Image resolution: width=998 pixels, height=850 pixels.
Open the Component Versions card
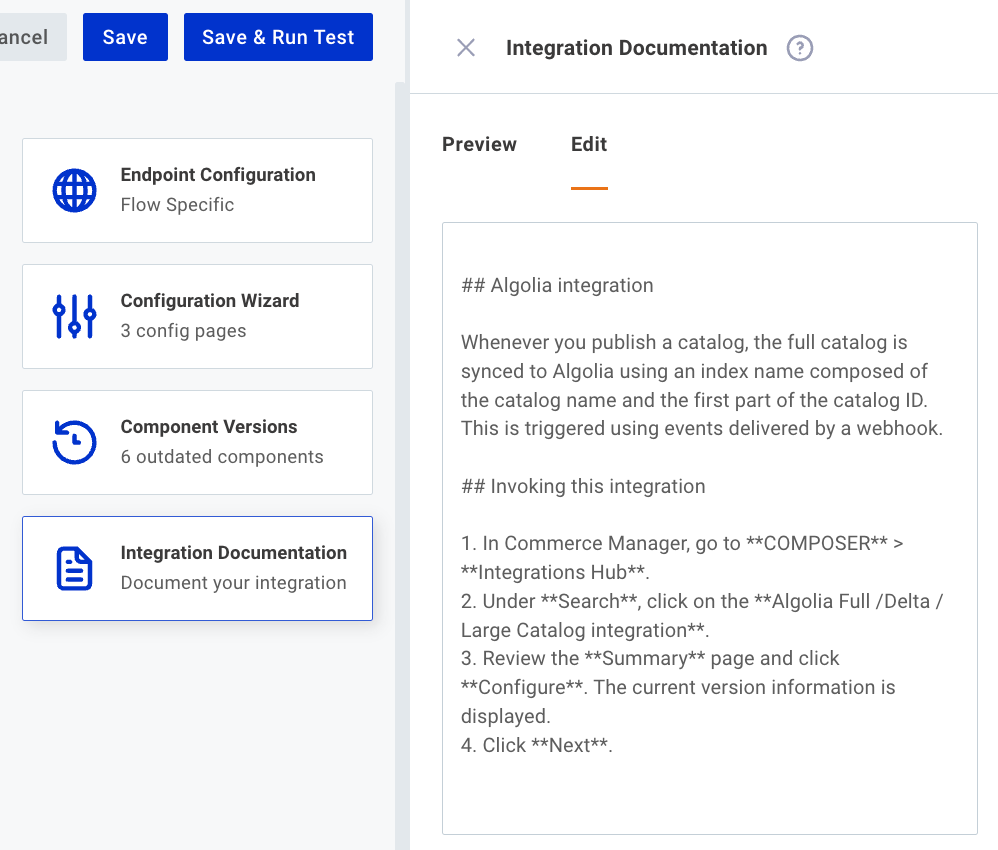[197, 442]
